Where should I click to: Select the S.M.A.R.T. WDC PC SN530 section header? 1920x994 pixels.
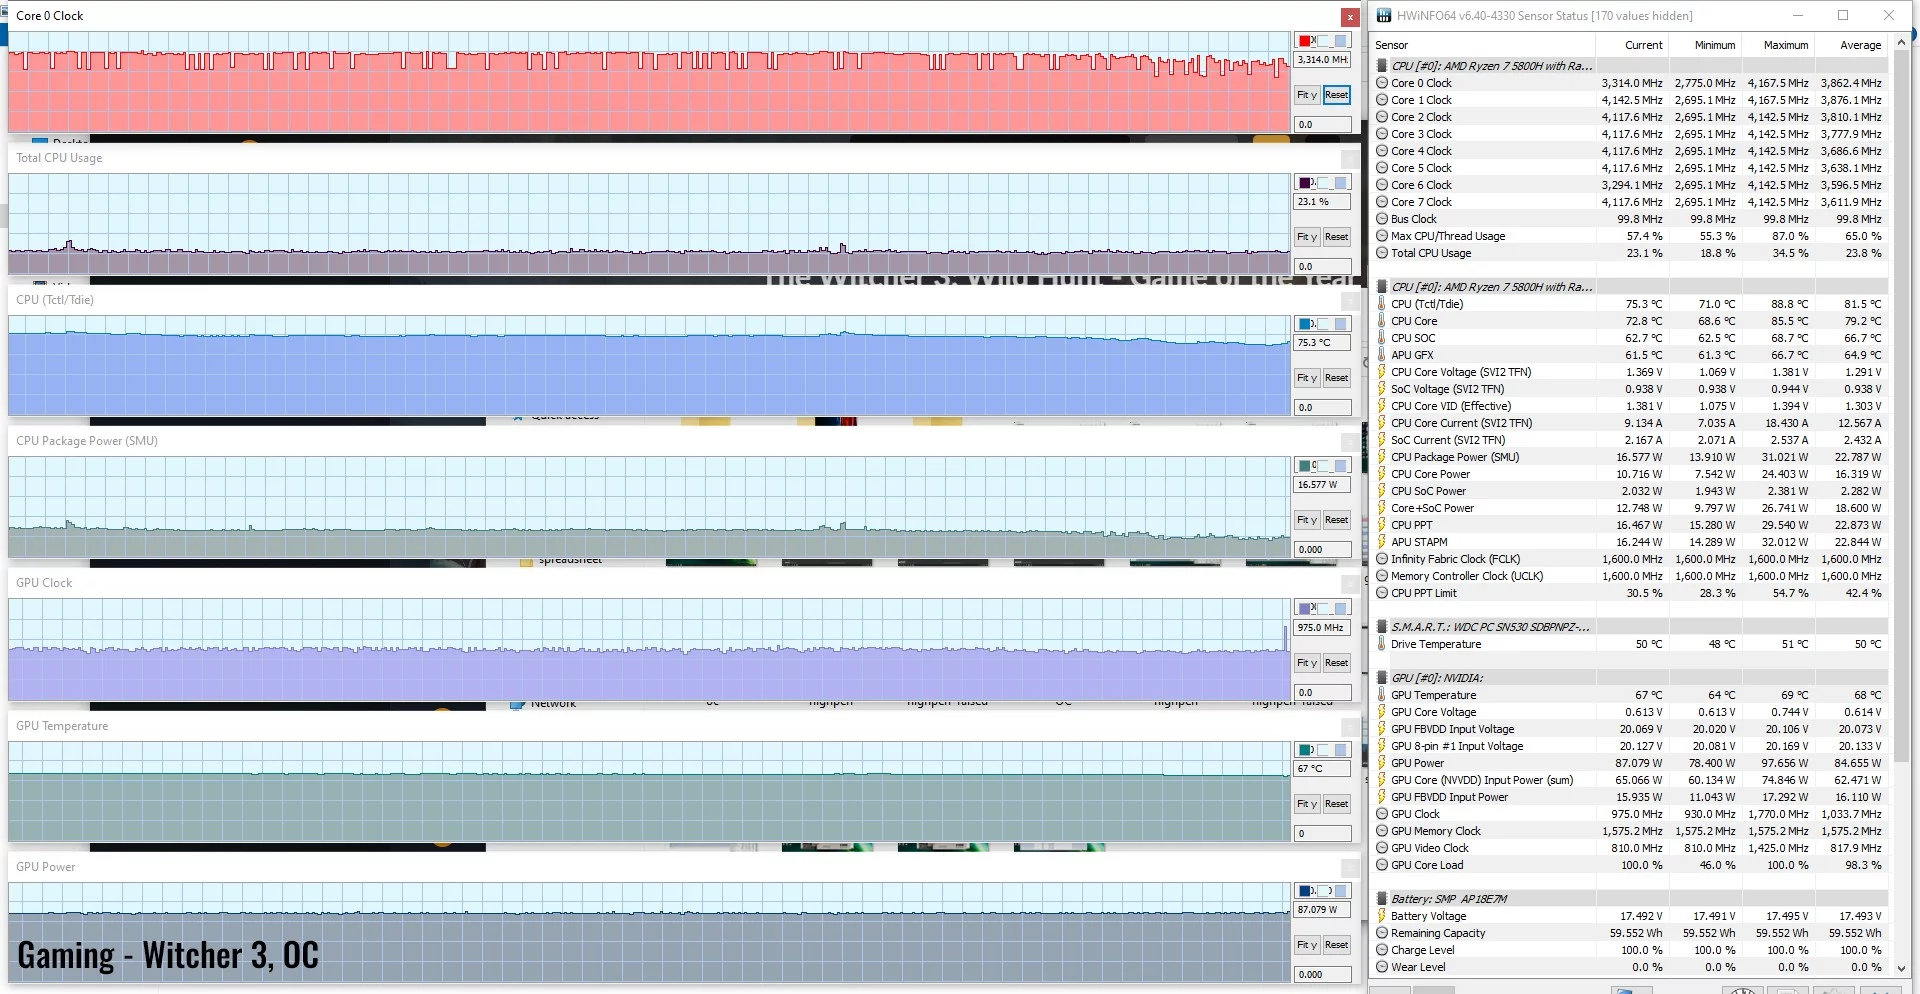tap(1489, 627)
